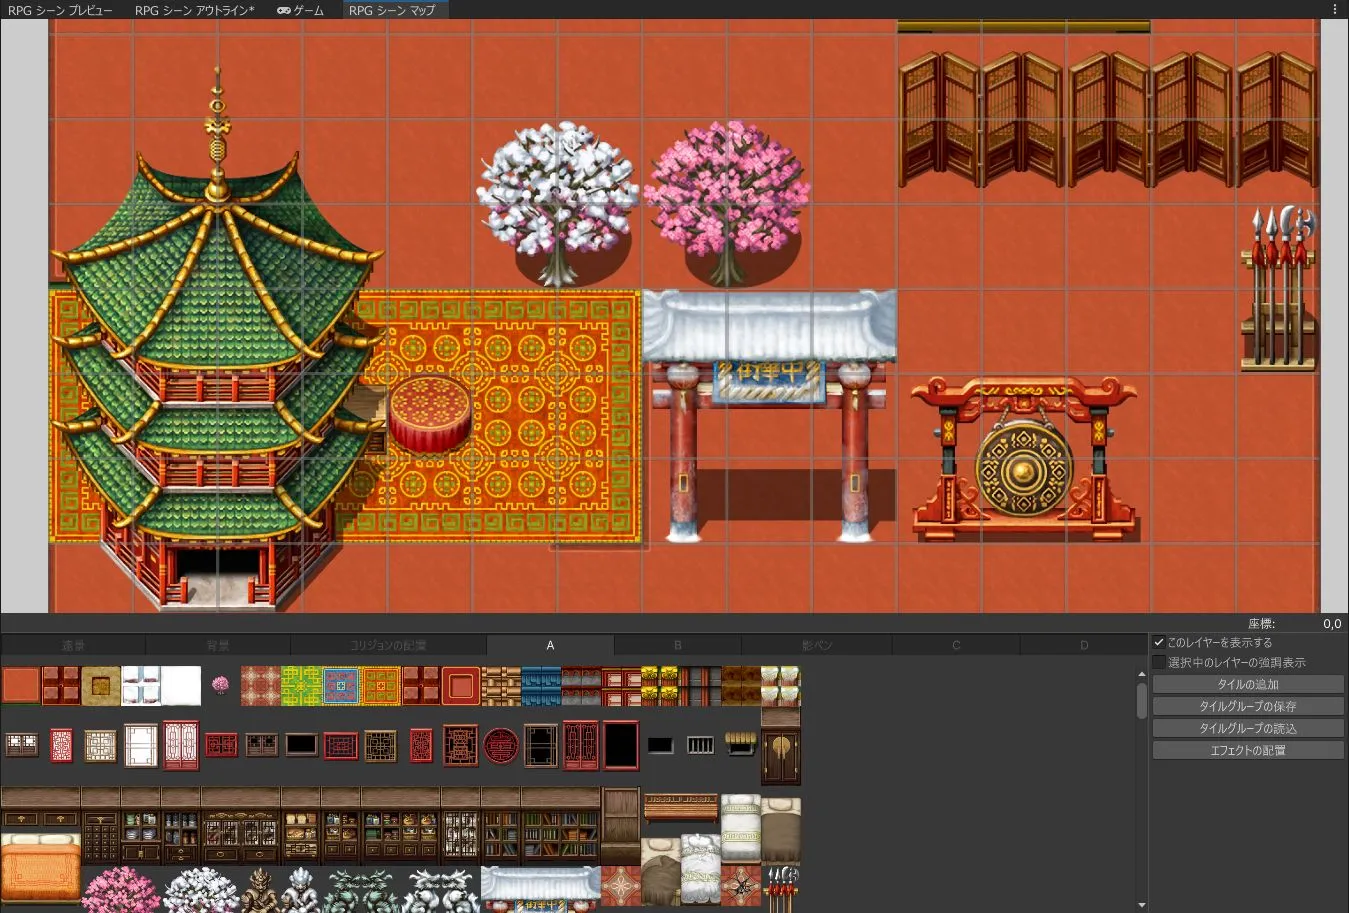
Task: Uncheck 'このレイヤーを表示する' checkbox
Action: [1159, 642]
